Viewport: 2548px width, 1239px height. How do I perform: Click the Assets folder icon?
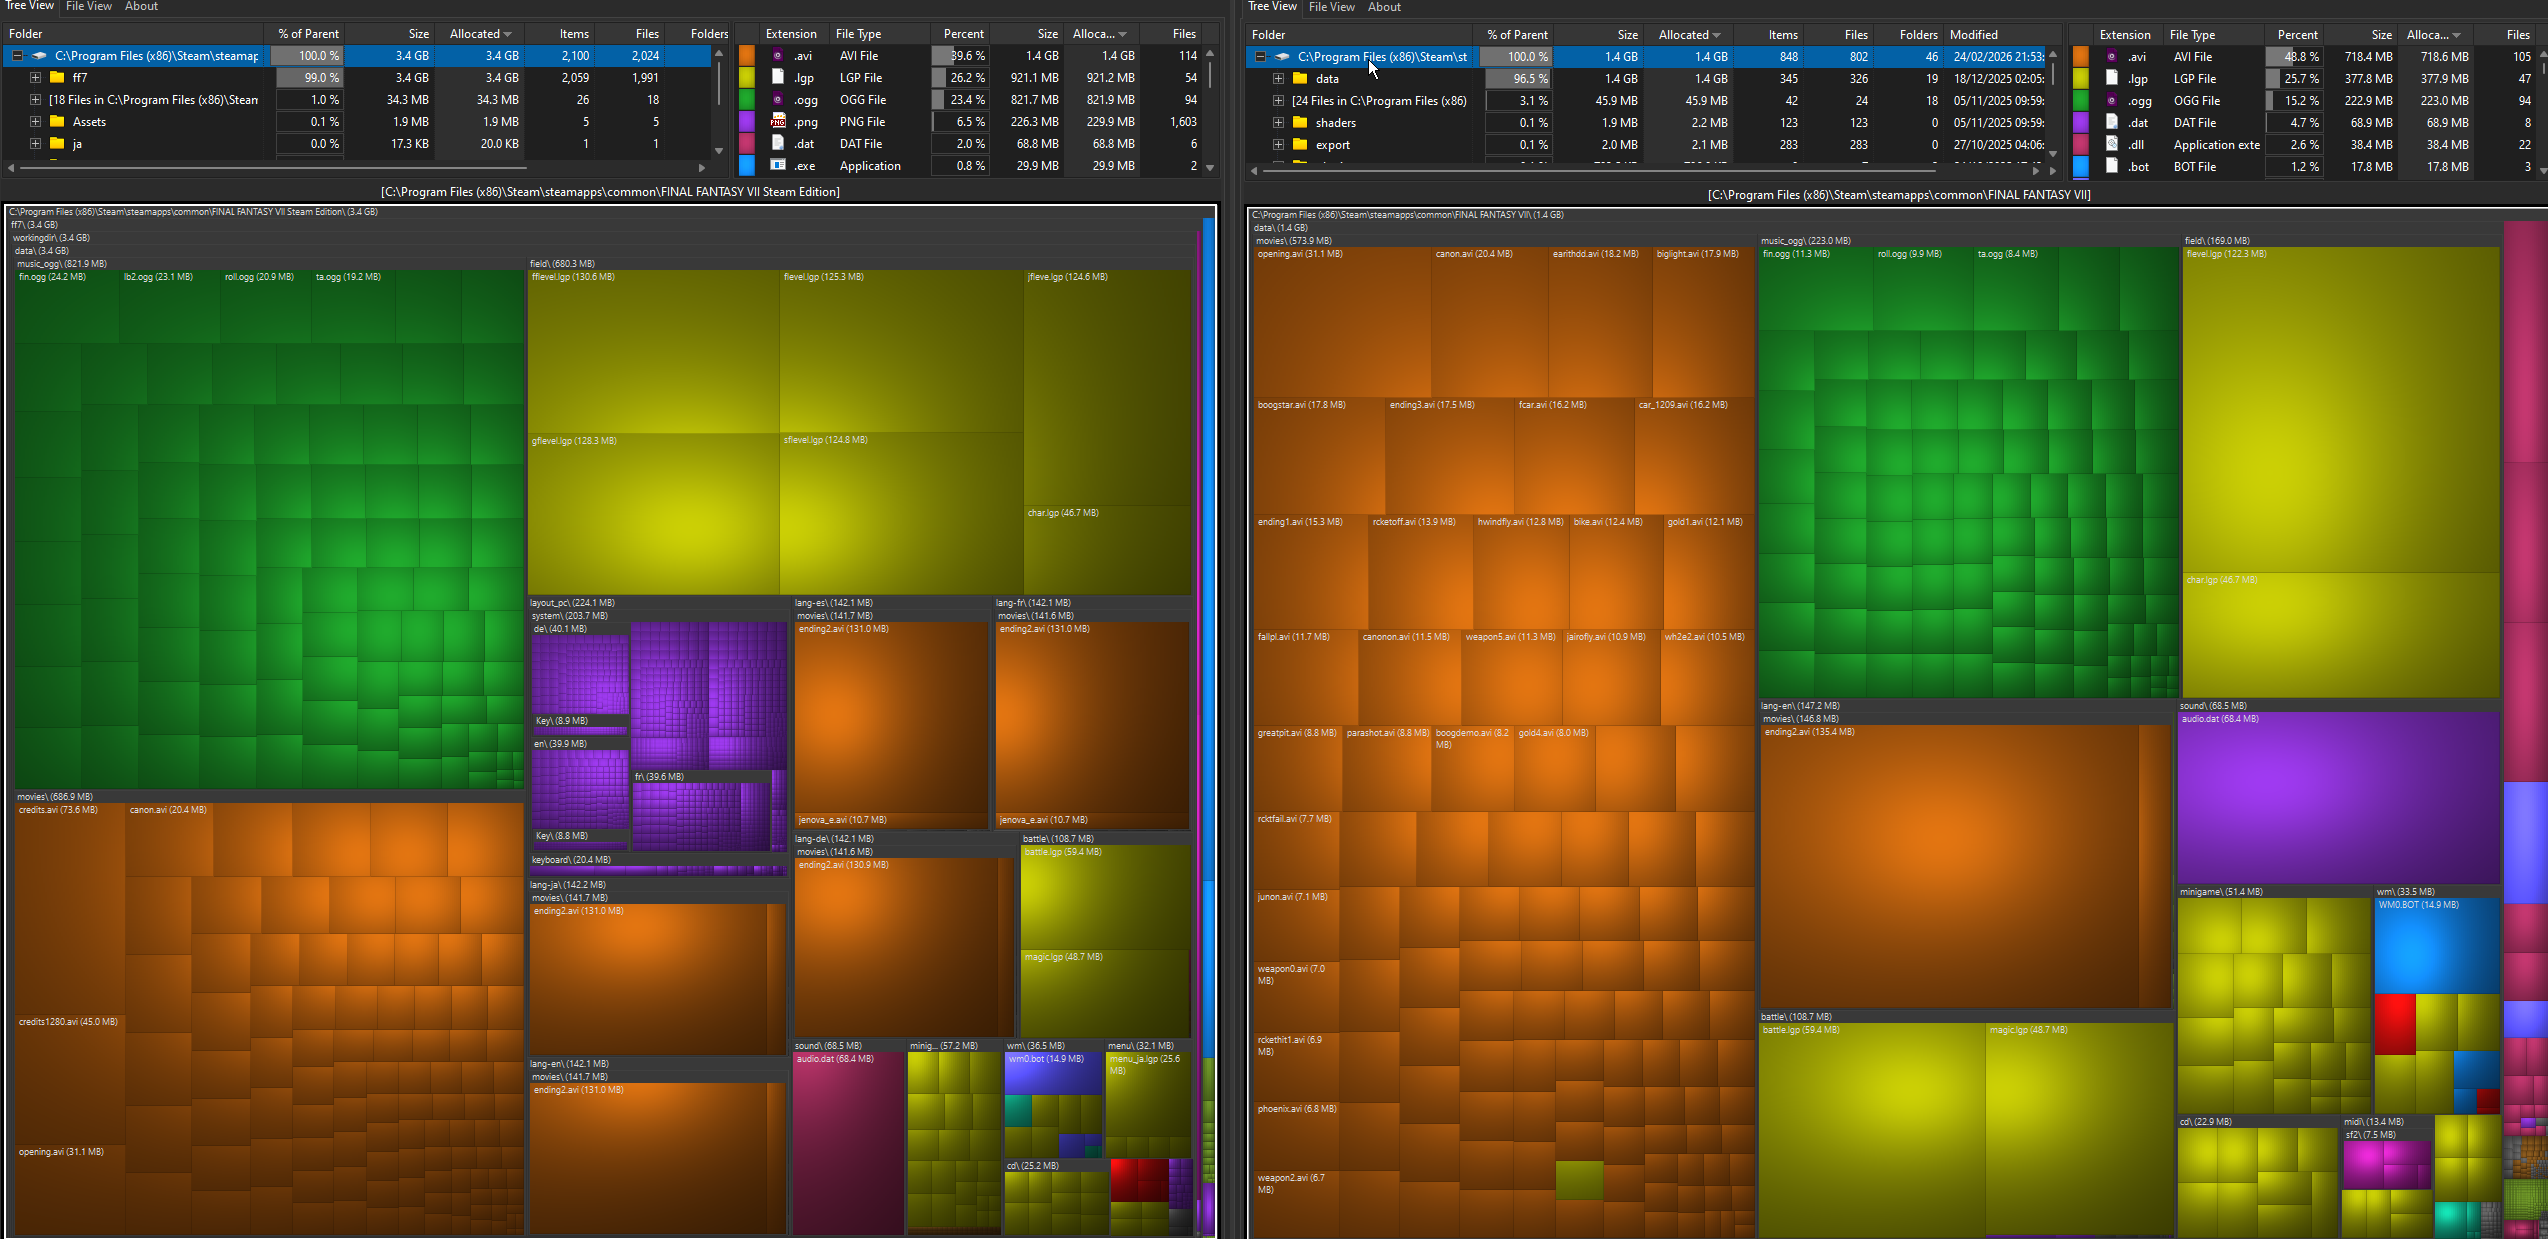pyautogui.click(x=57, y=122)
